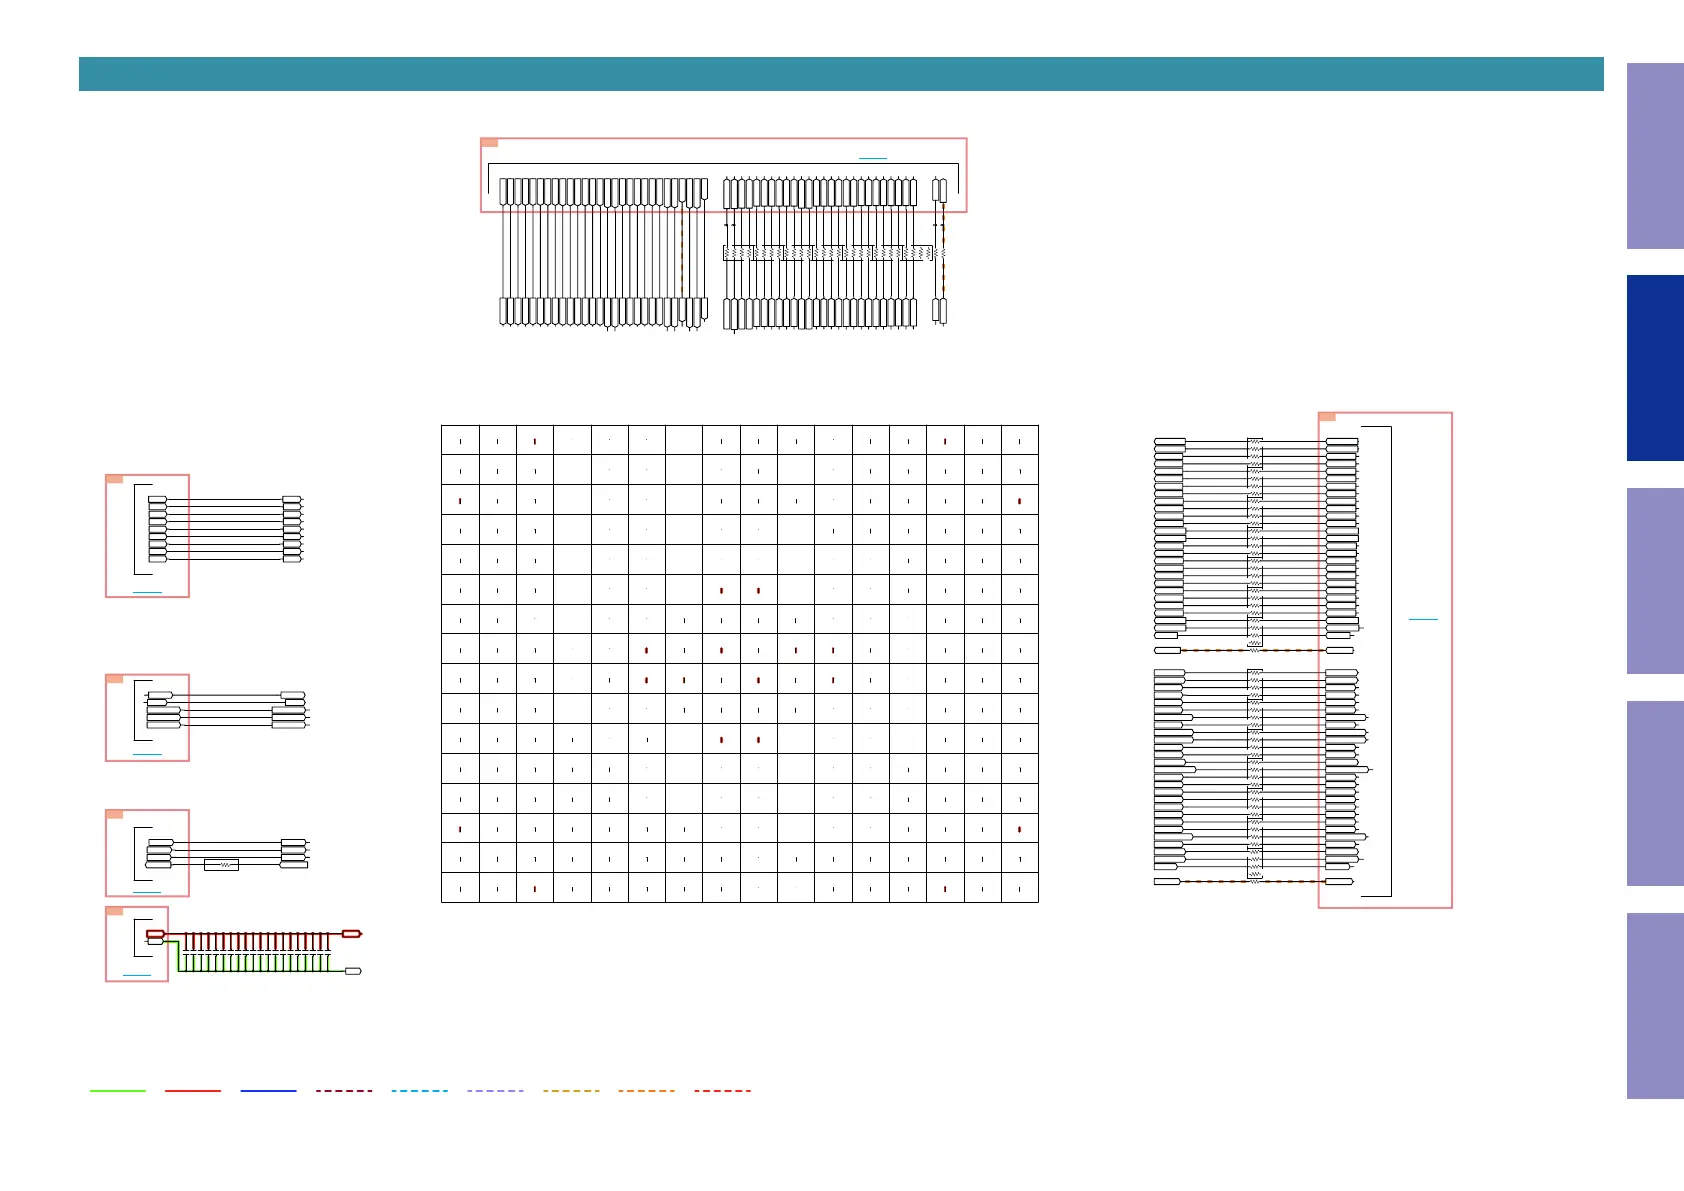This screenshot has width=1684, height=1191.
Task: Click the orange corner tag of the nine-pin connector block
Action: [x=114, y=479]
